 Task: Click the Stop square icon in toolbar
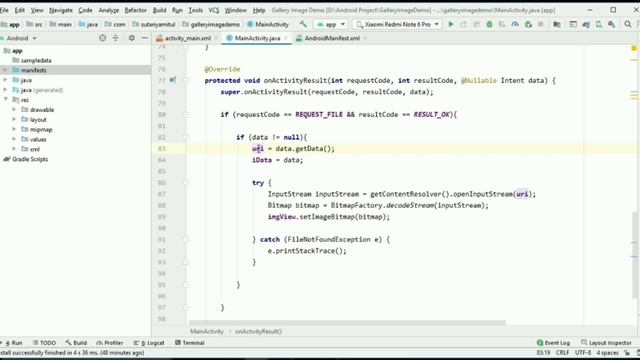[x=541, y=24]
